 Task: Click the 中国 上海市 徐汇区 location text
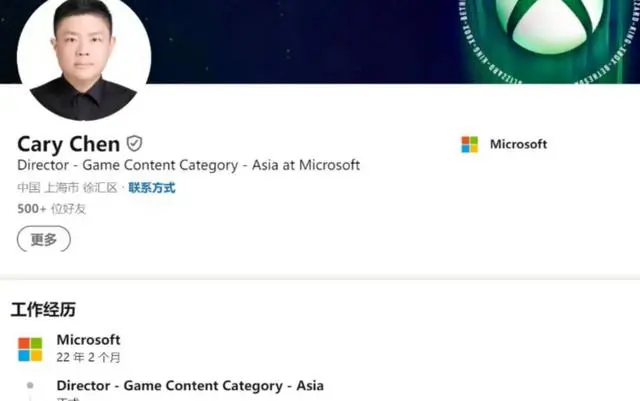pyautogui.click(x=67, y=188)
